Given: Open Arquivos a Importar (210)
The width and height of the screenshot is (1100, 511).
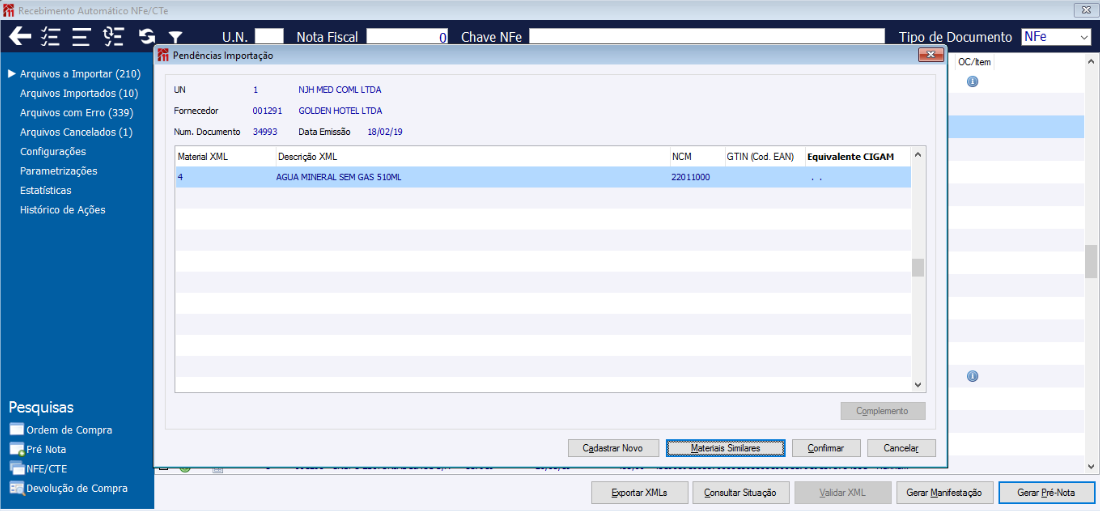Looking at the screenshot, I should coord(81,74).
